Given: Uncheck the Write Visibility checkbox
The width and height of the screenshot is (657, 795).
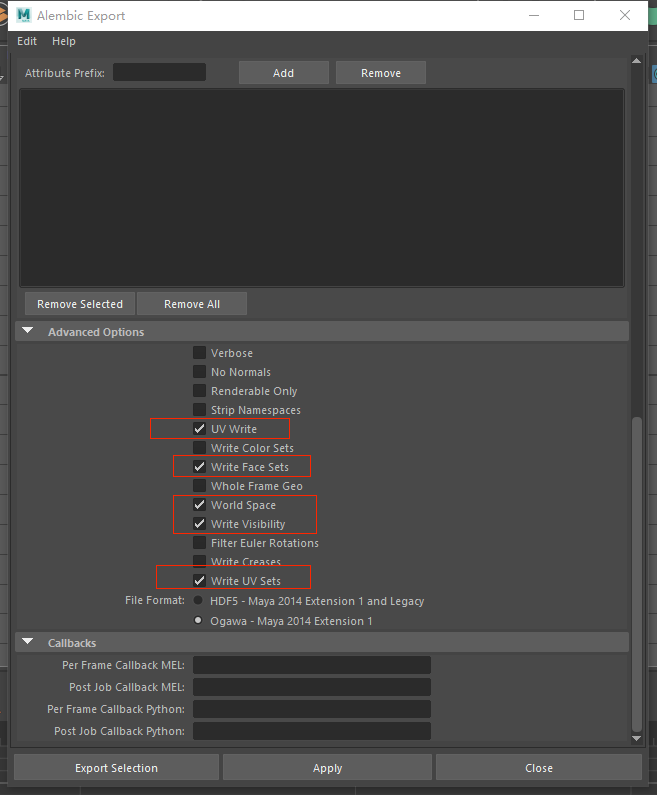Looking at the screenshot, I should (199, 524).
